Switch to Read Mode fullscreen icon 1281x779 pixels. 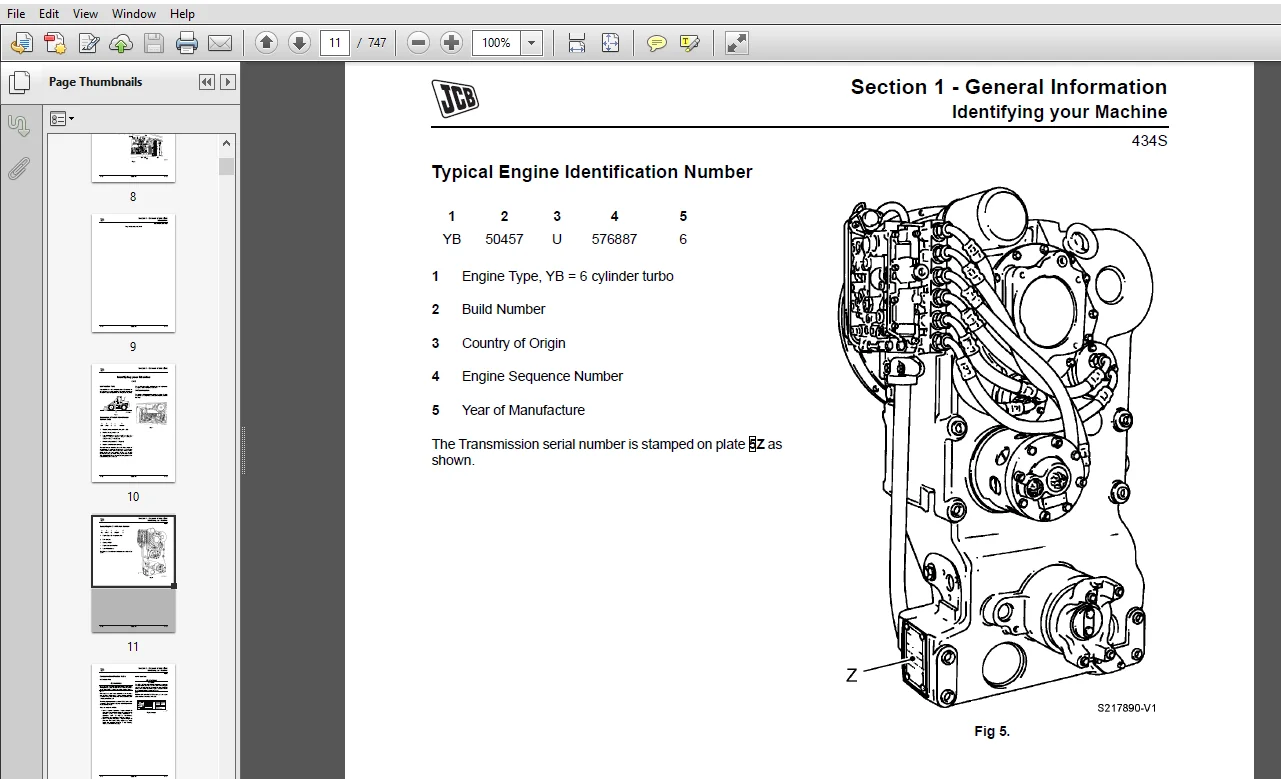pyautogui.click(x=736, y=43)
